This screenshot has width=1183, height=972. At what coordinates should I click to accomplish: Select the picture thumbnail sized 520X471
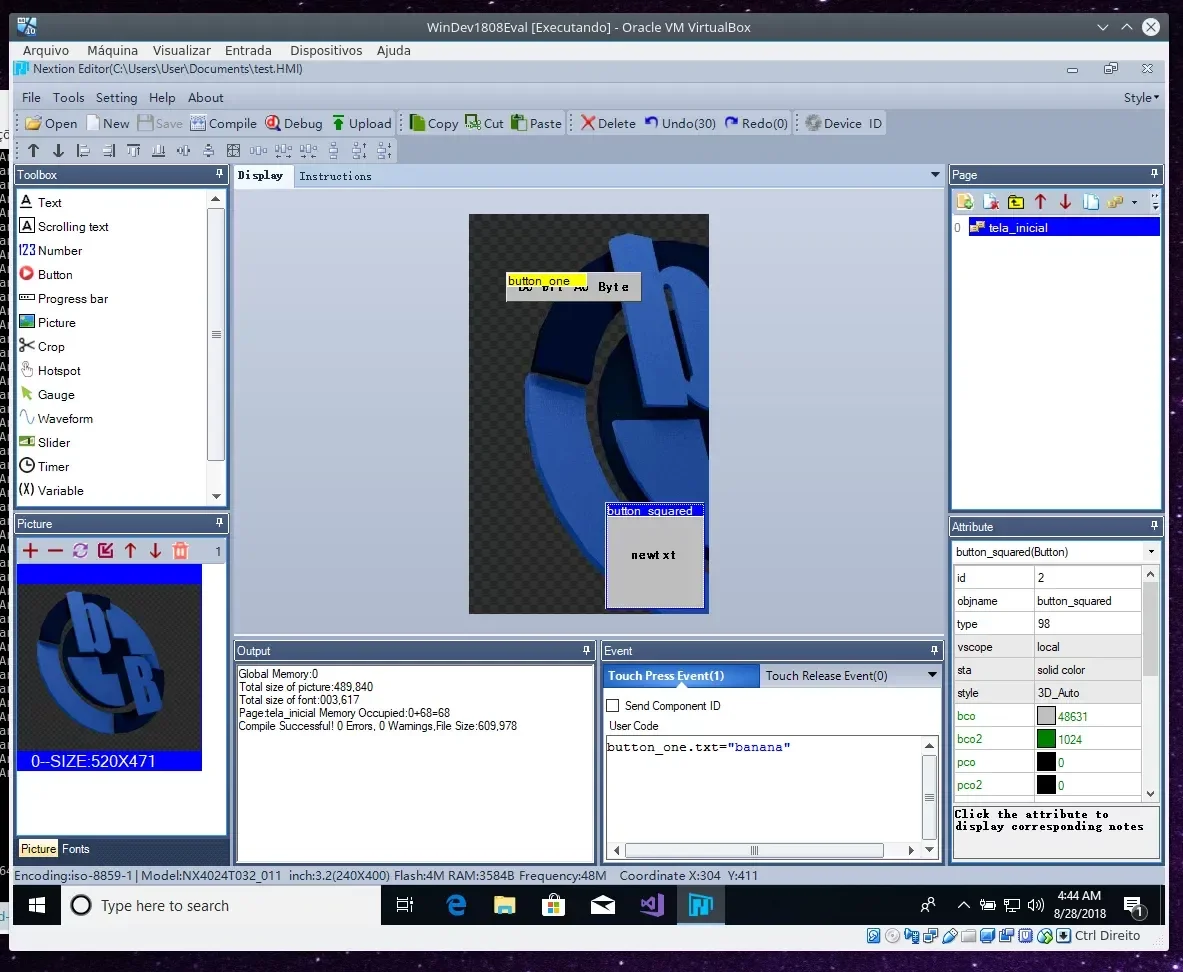coord(109,667)
